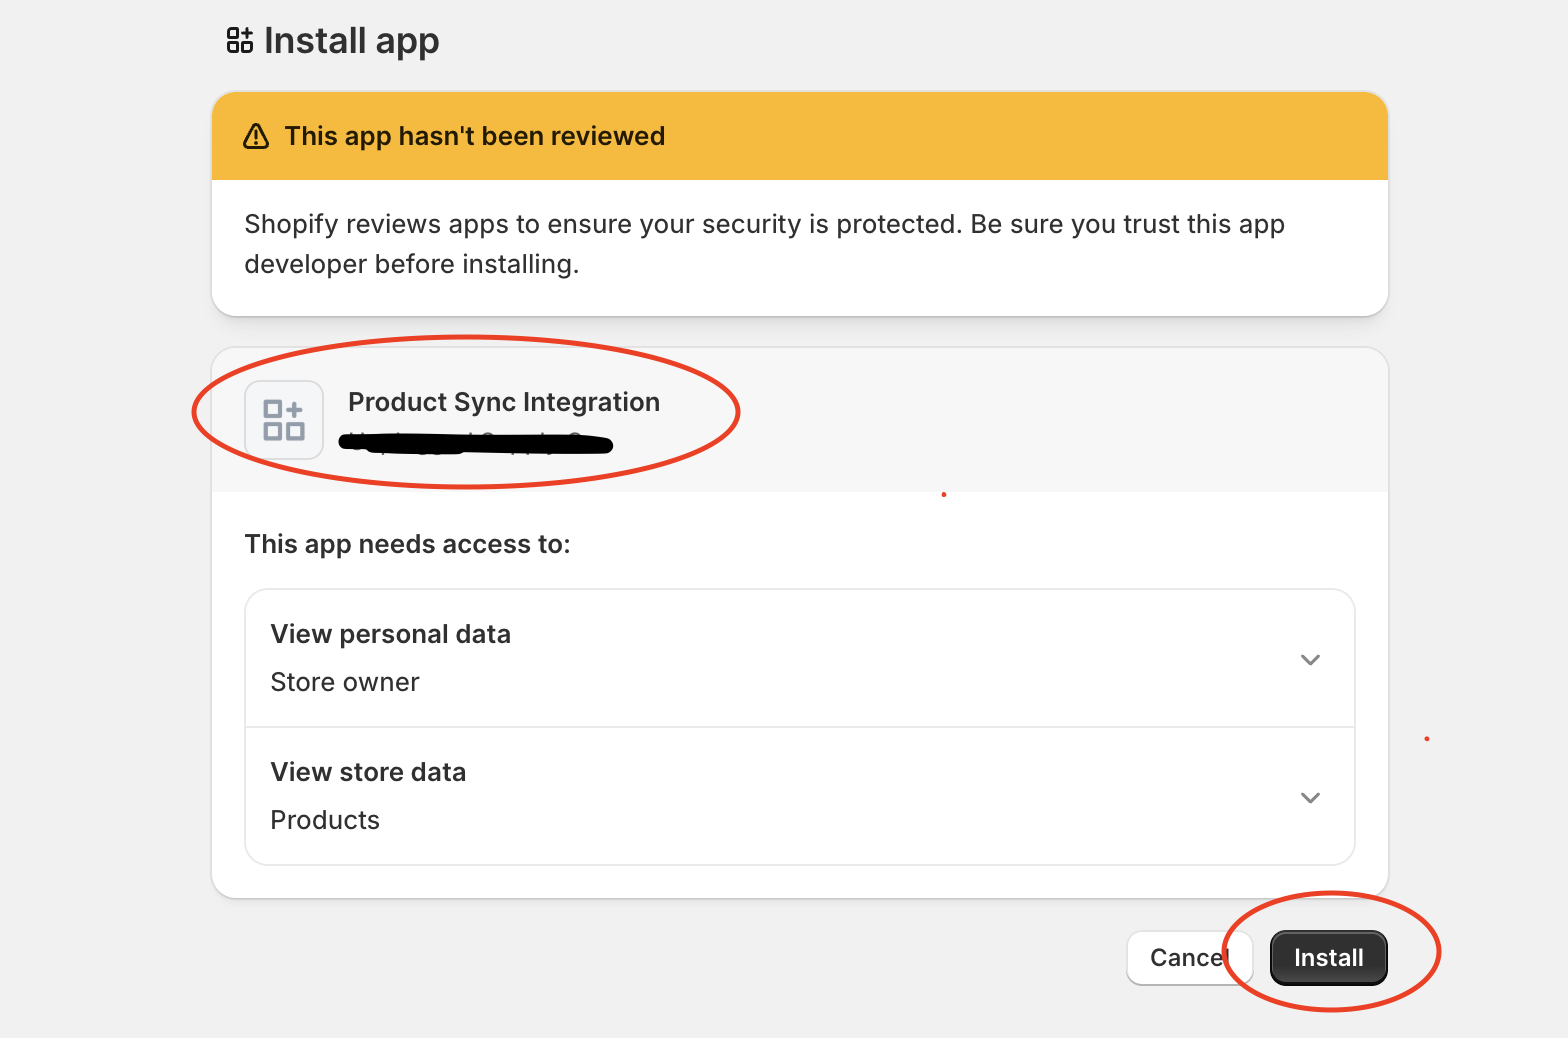Expand the View personal data chevron
The height and width of the screenshot is (1038, 1568).
[1310, 660]
